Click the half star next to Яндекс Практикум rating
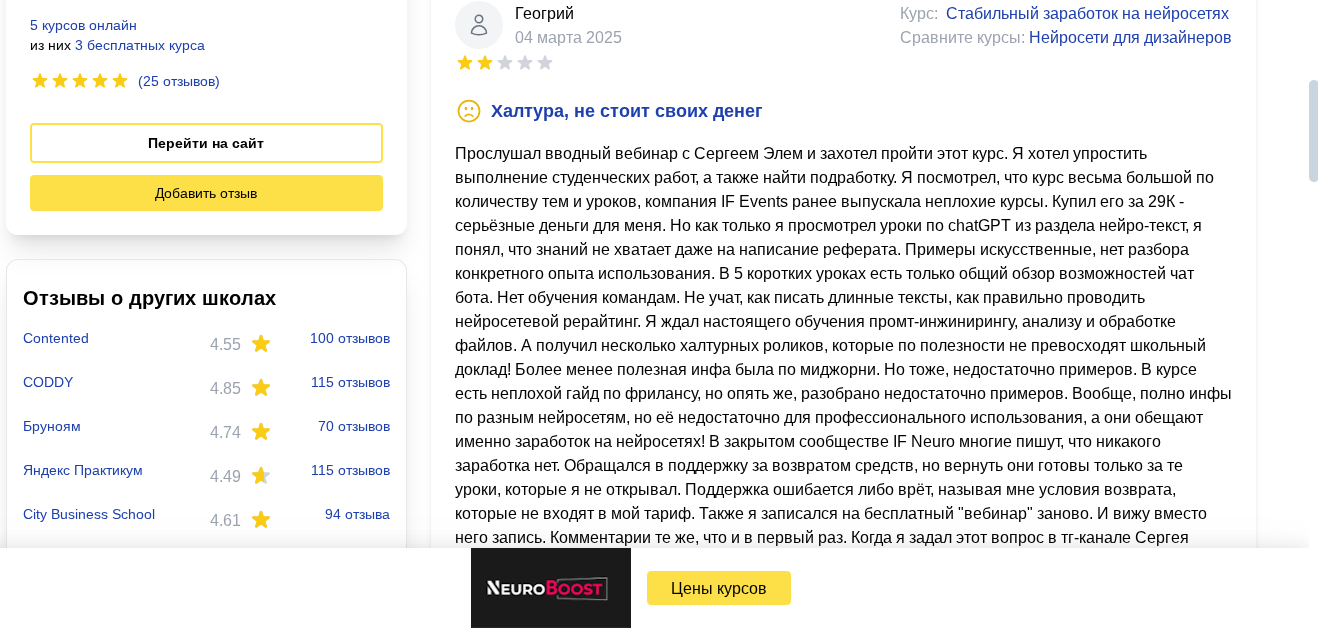 [x=261, y=476]
